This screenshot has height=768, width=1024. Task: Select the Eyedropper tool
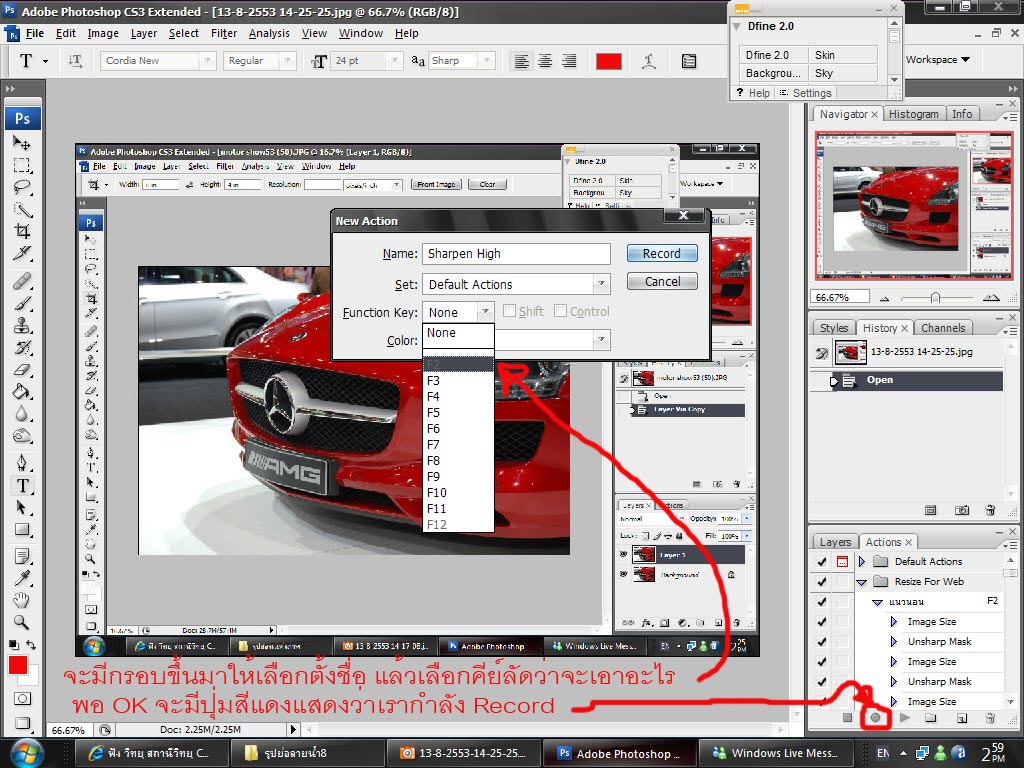pos(22,578)
